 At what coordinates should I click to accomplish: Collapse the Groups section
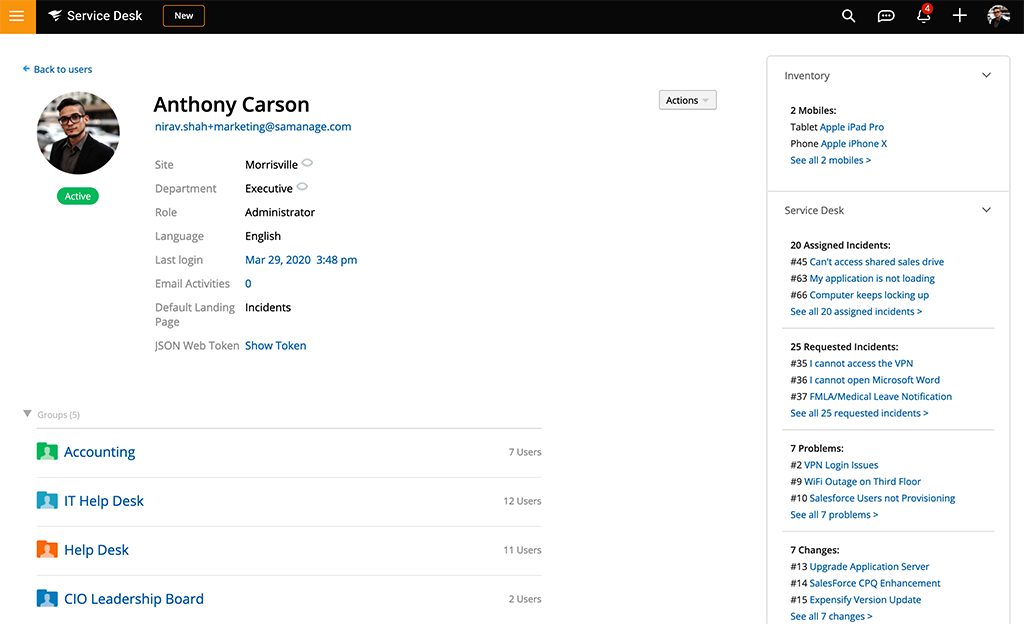click(28, 414)
